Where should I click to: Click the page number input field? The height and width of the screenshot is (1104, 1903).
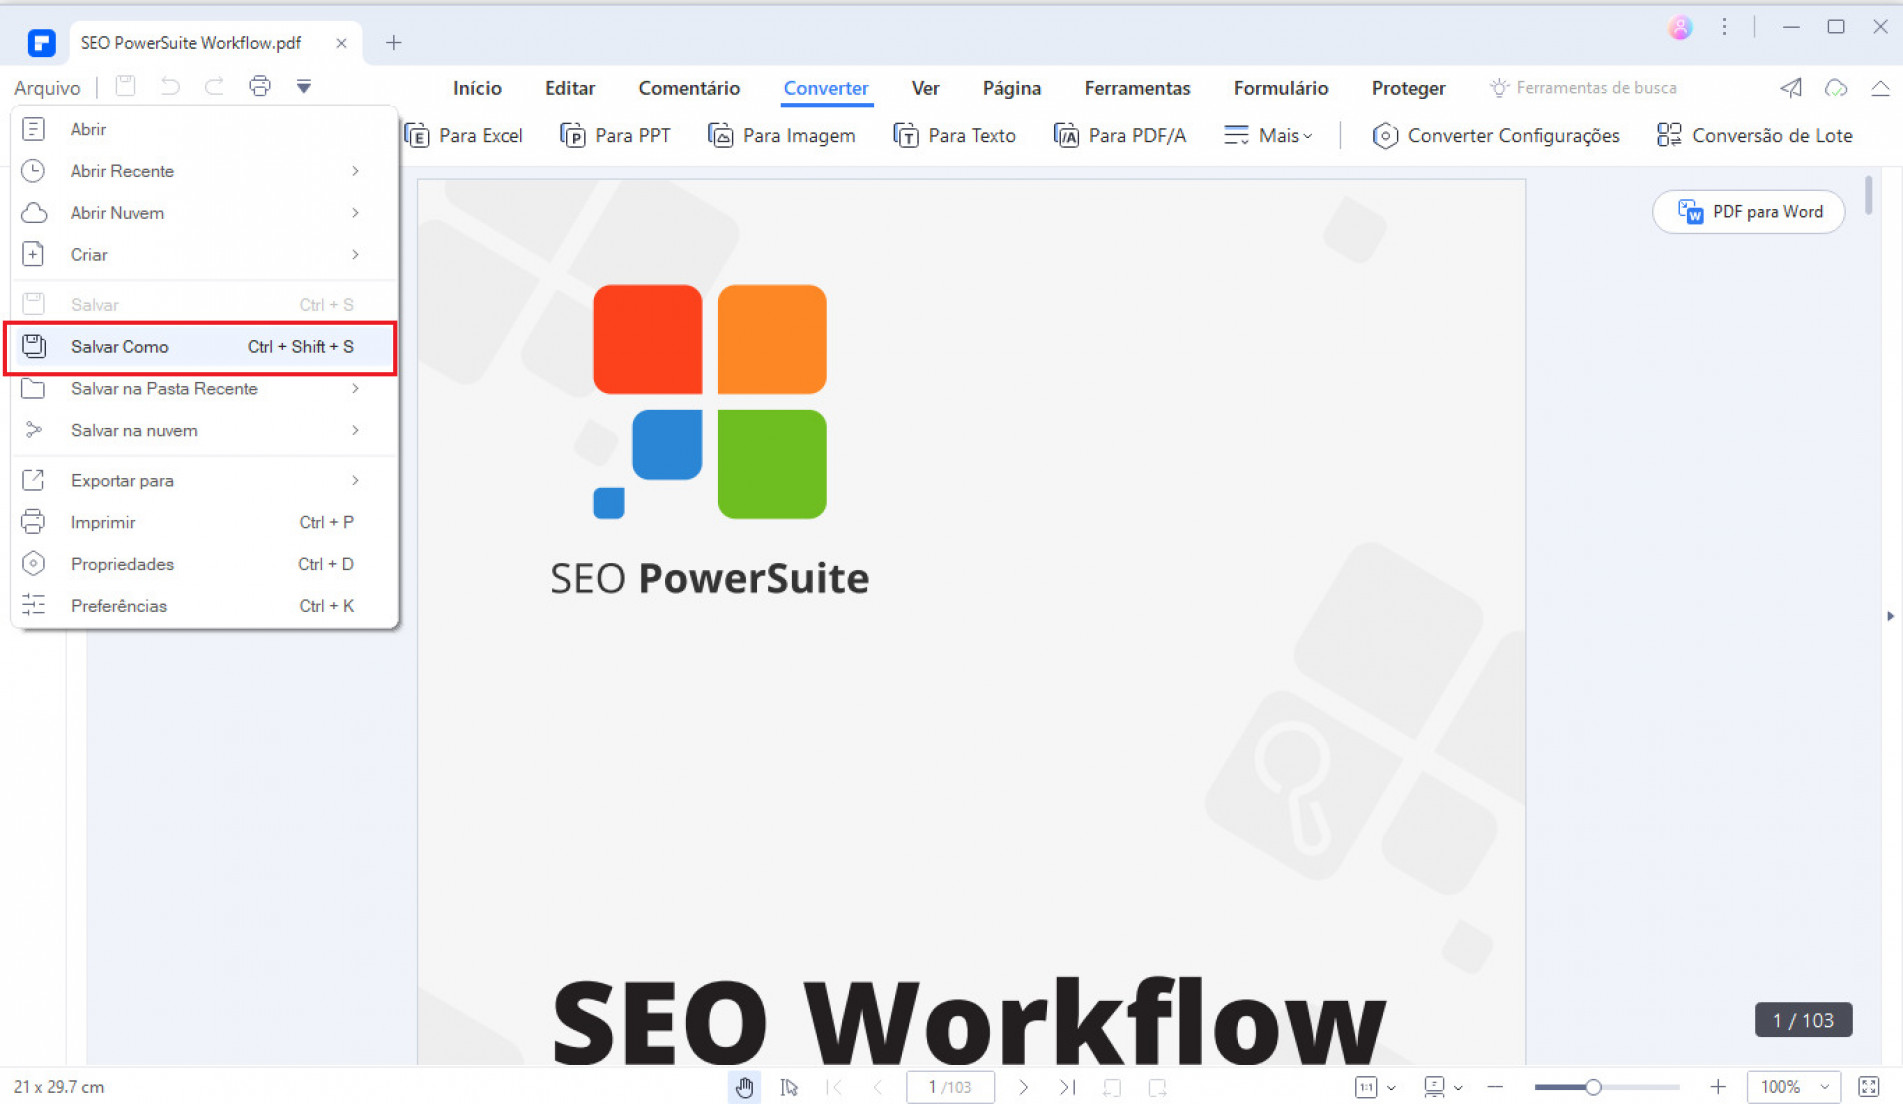pyautogui.click(x=949, y=1087)
